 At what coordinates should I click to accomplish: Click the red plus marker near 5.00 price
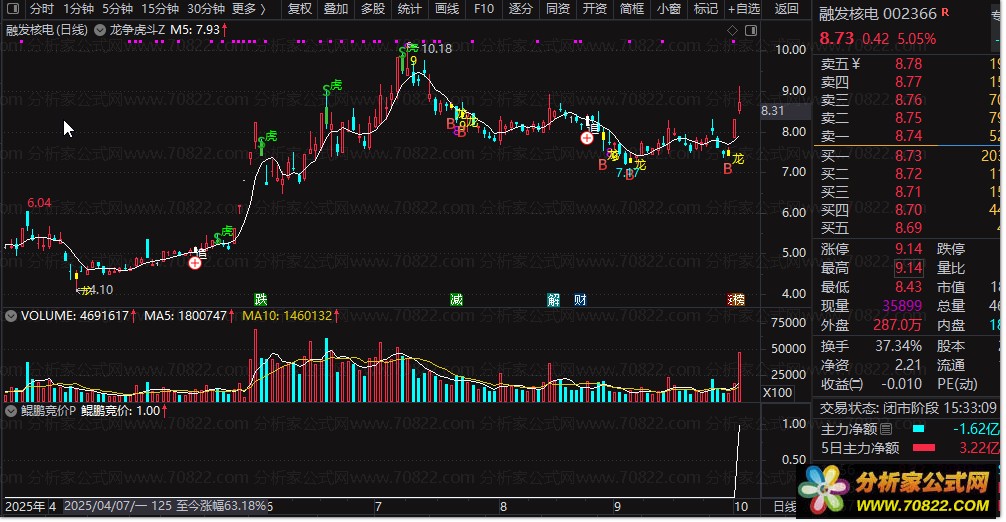tap(195, 263)
